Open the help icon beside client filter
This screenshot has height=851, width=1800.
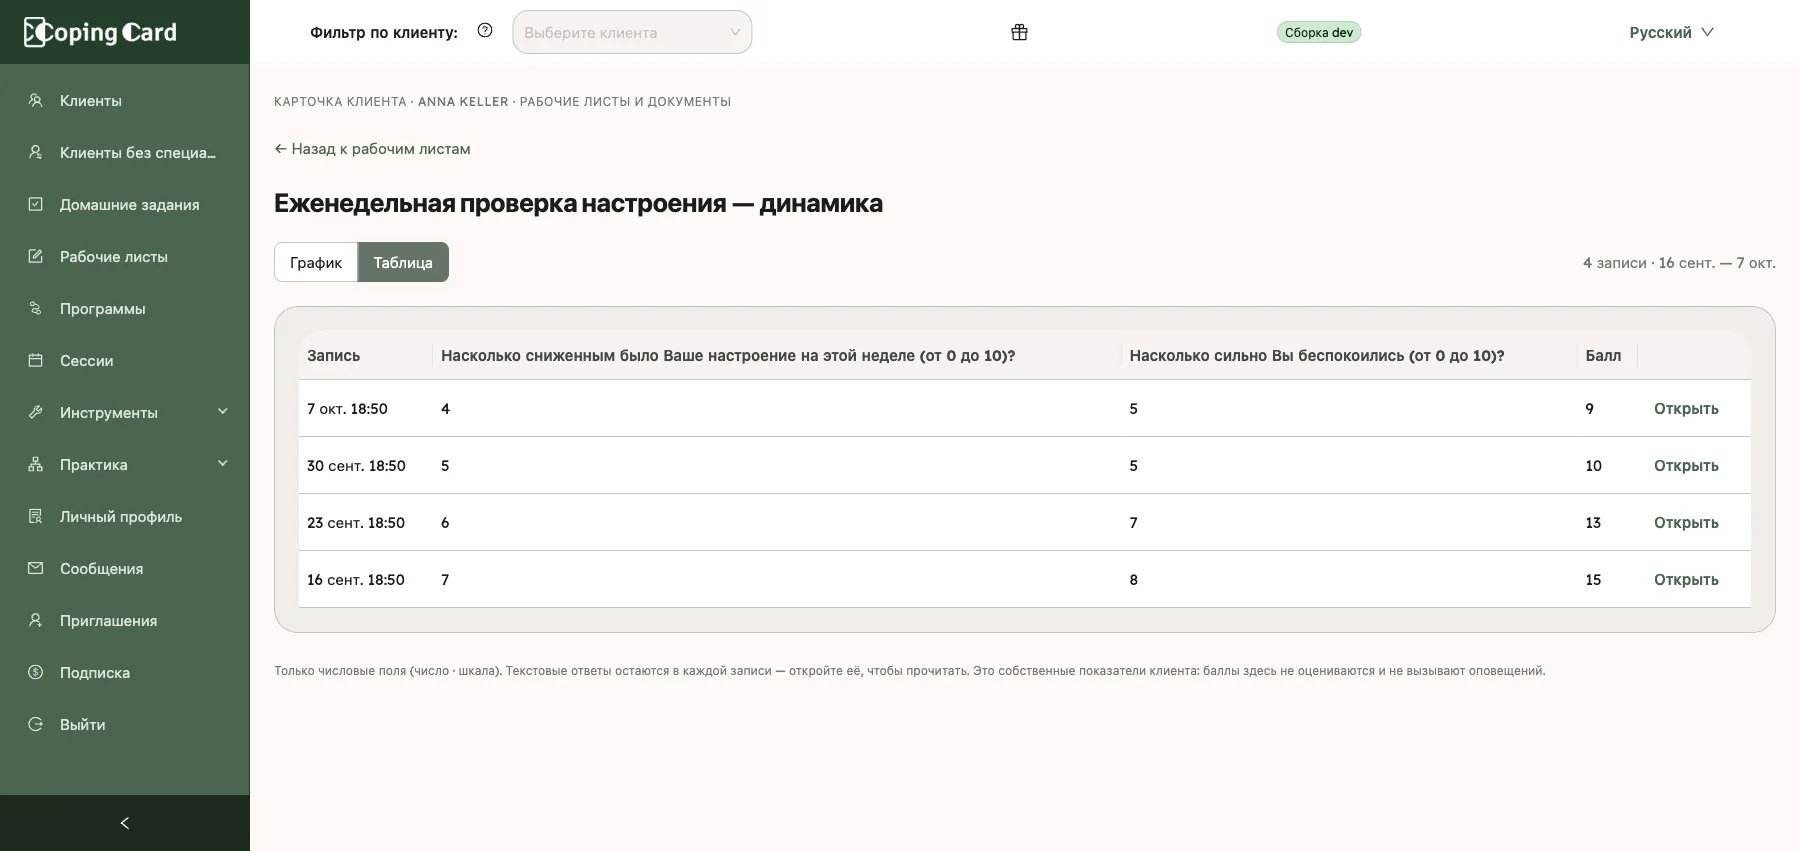coord(485,31)
